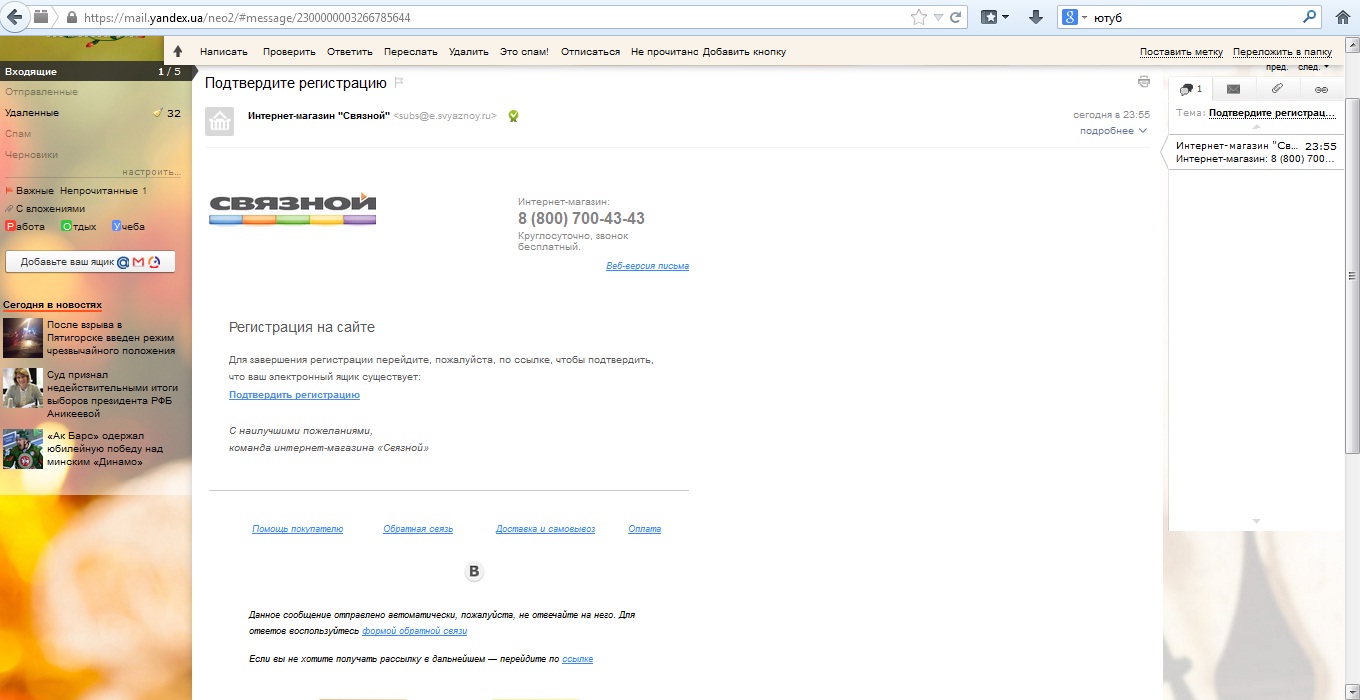Click the green Отдых label

pyautogui.click(x=79, y=226)
